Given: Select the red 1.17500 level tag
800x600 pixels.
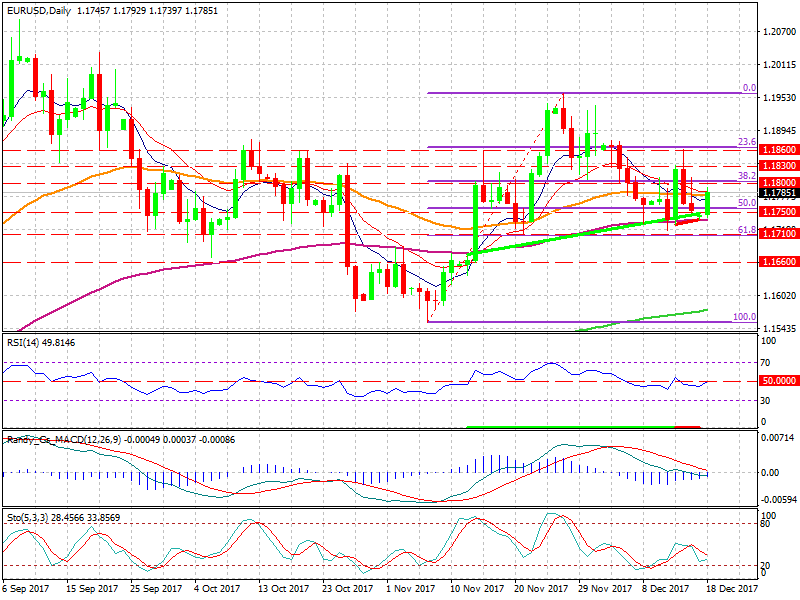Looking at the screenshot, I should point(779,212).
